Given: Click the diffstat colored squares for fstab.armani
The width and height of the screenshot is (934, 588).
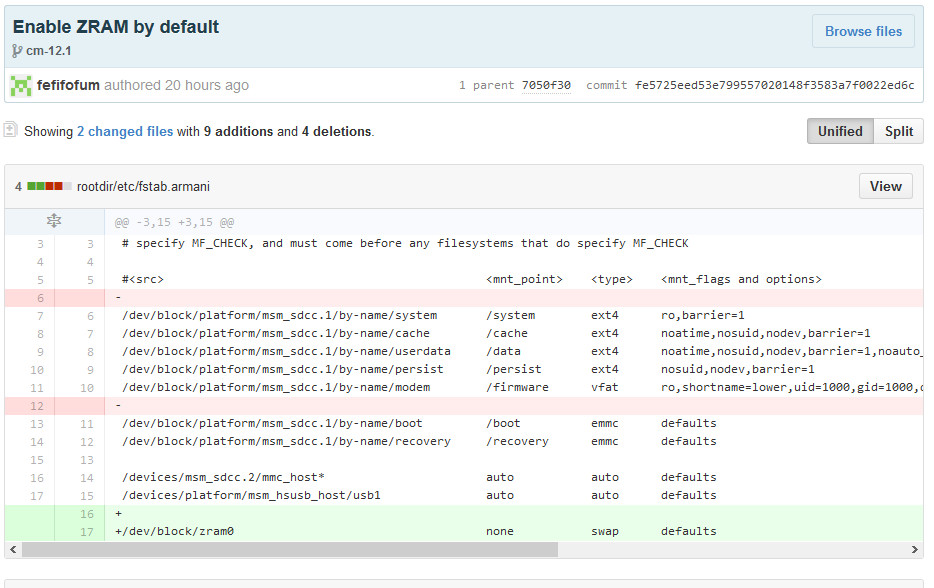Looking at the screenshot, I should tap(48, 186).
